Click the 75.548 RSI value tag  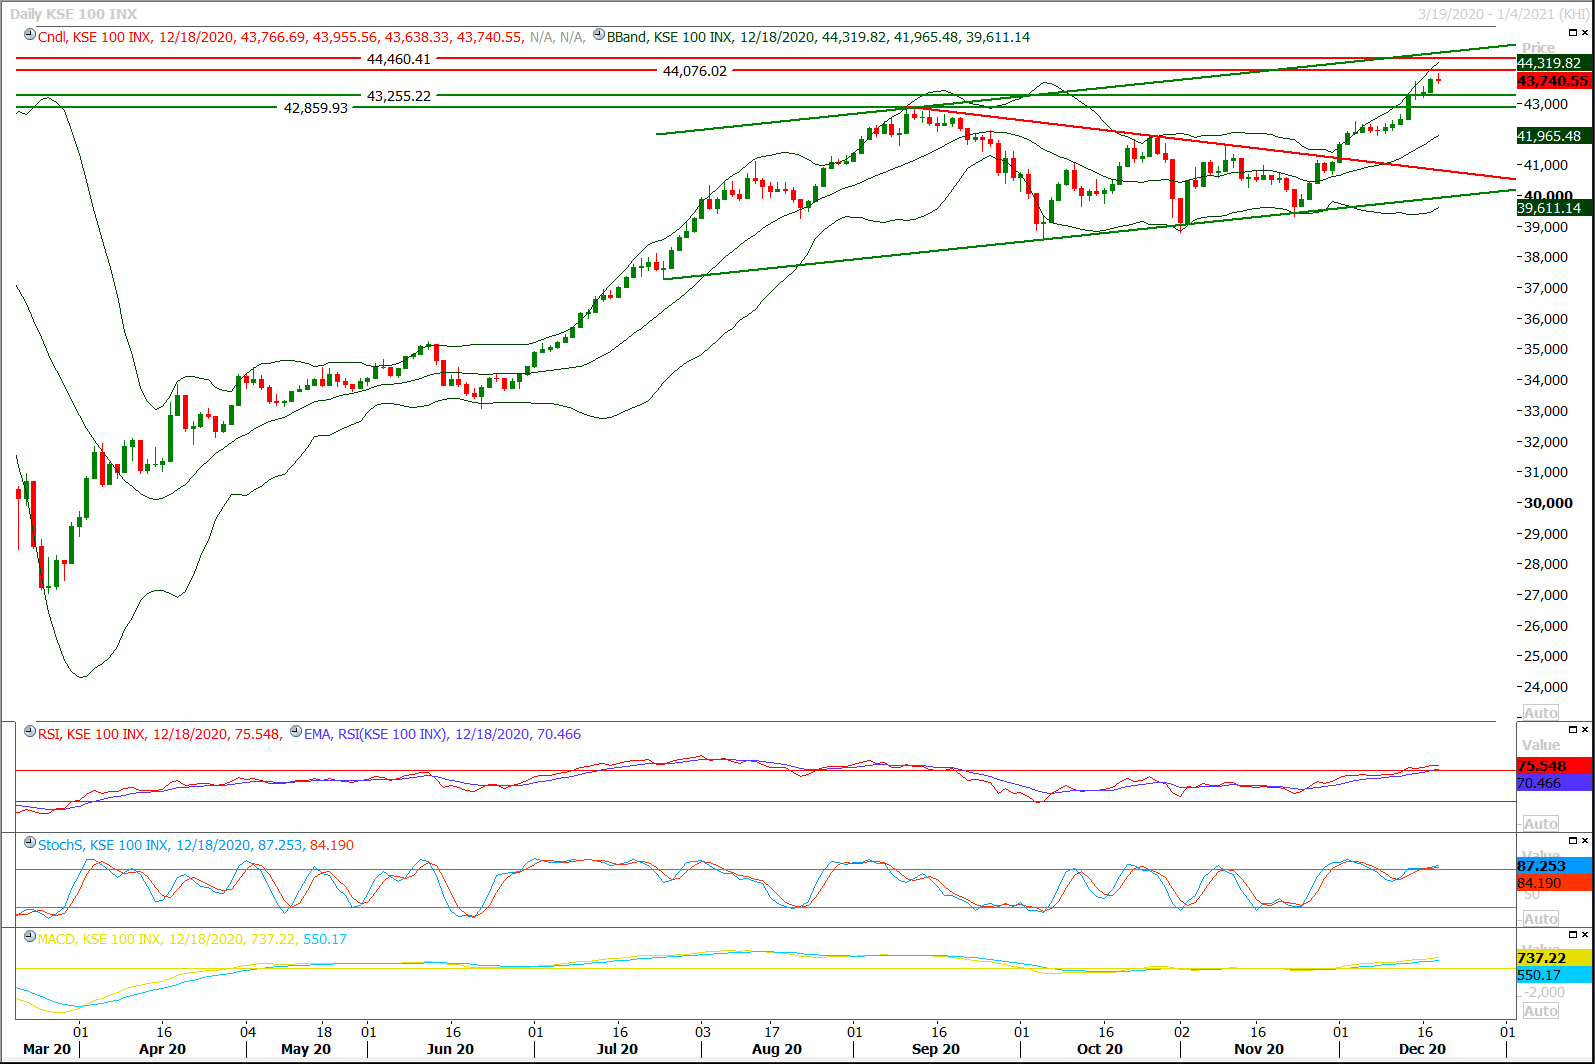tap(1553, 766)
